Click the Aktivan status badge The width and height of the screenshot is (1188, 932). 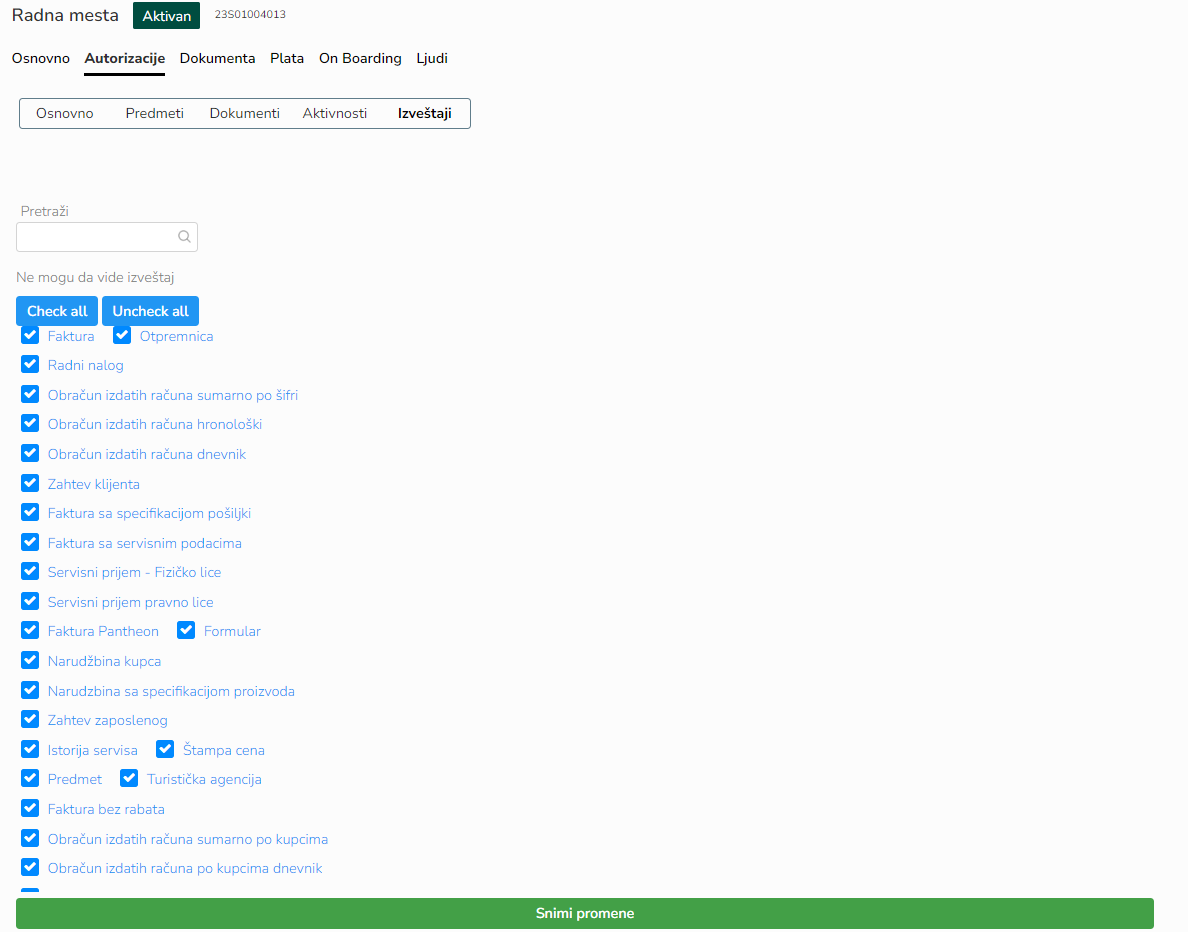coord(166,16)
